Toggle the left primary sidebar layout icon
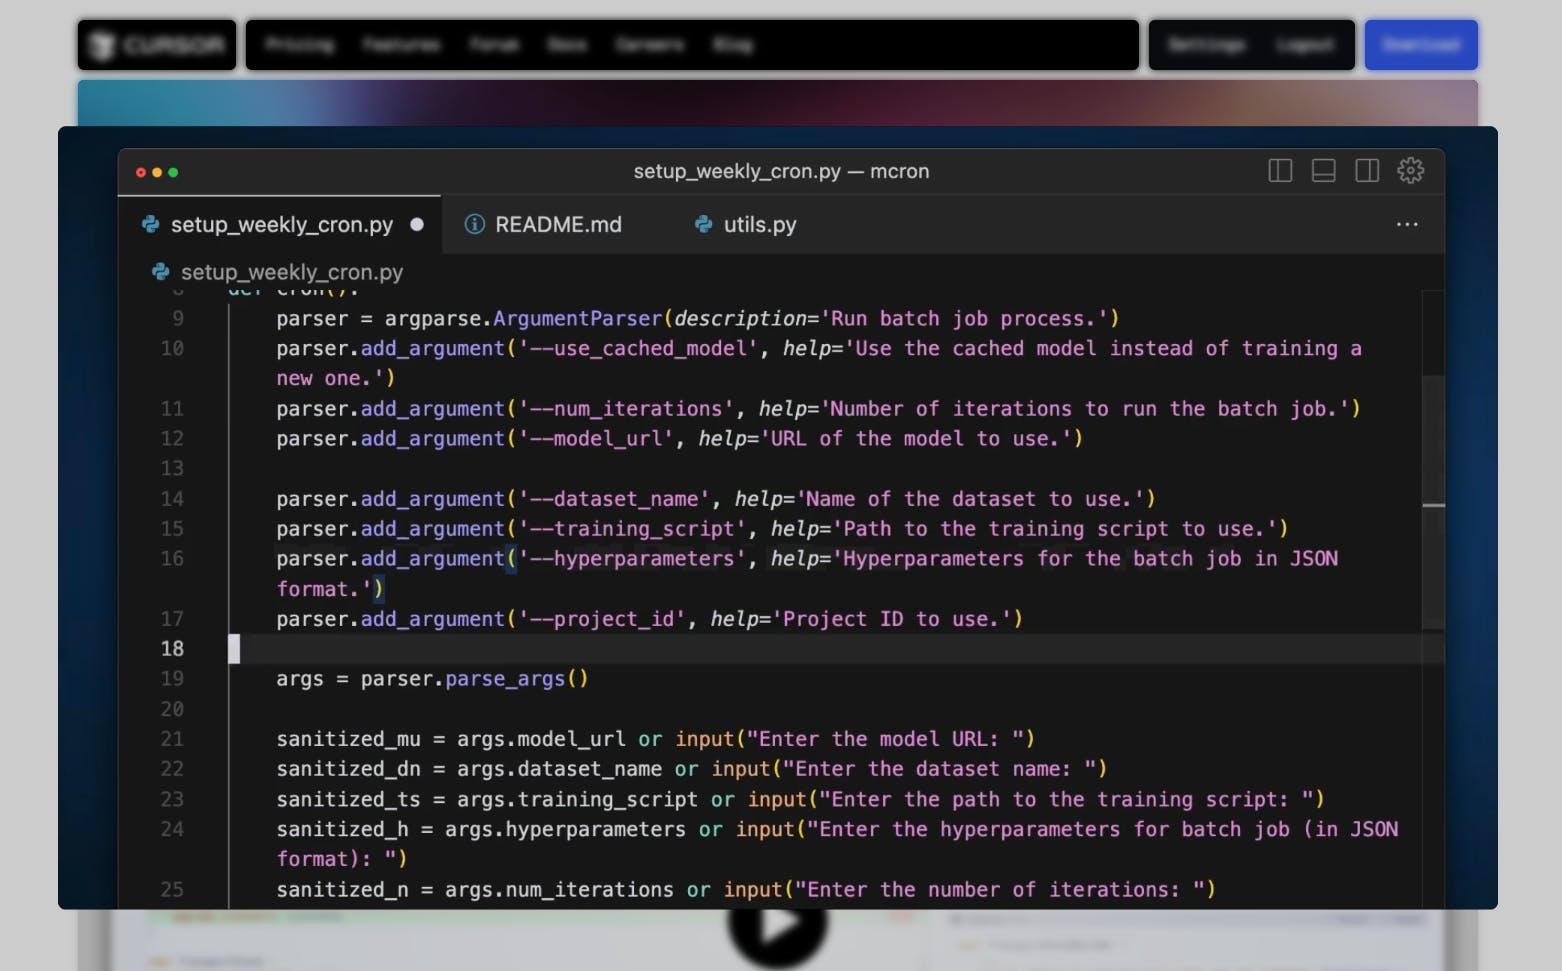Image resolution: width=1562 pixels, height=971 pixels. 1280,171
